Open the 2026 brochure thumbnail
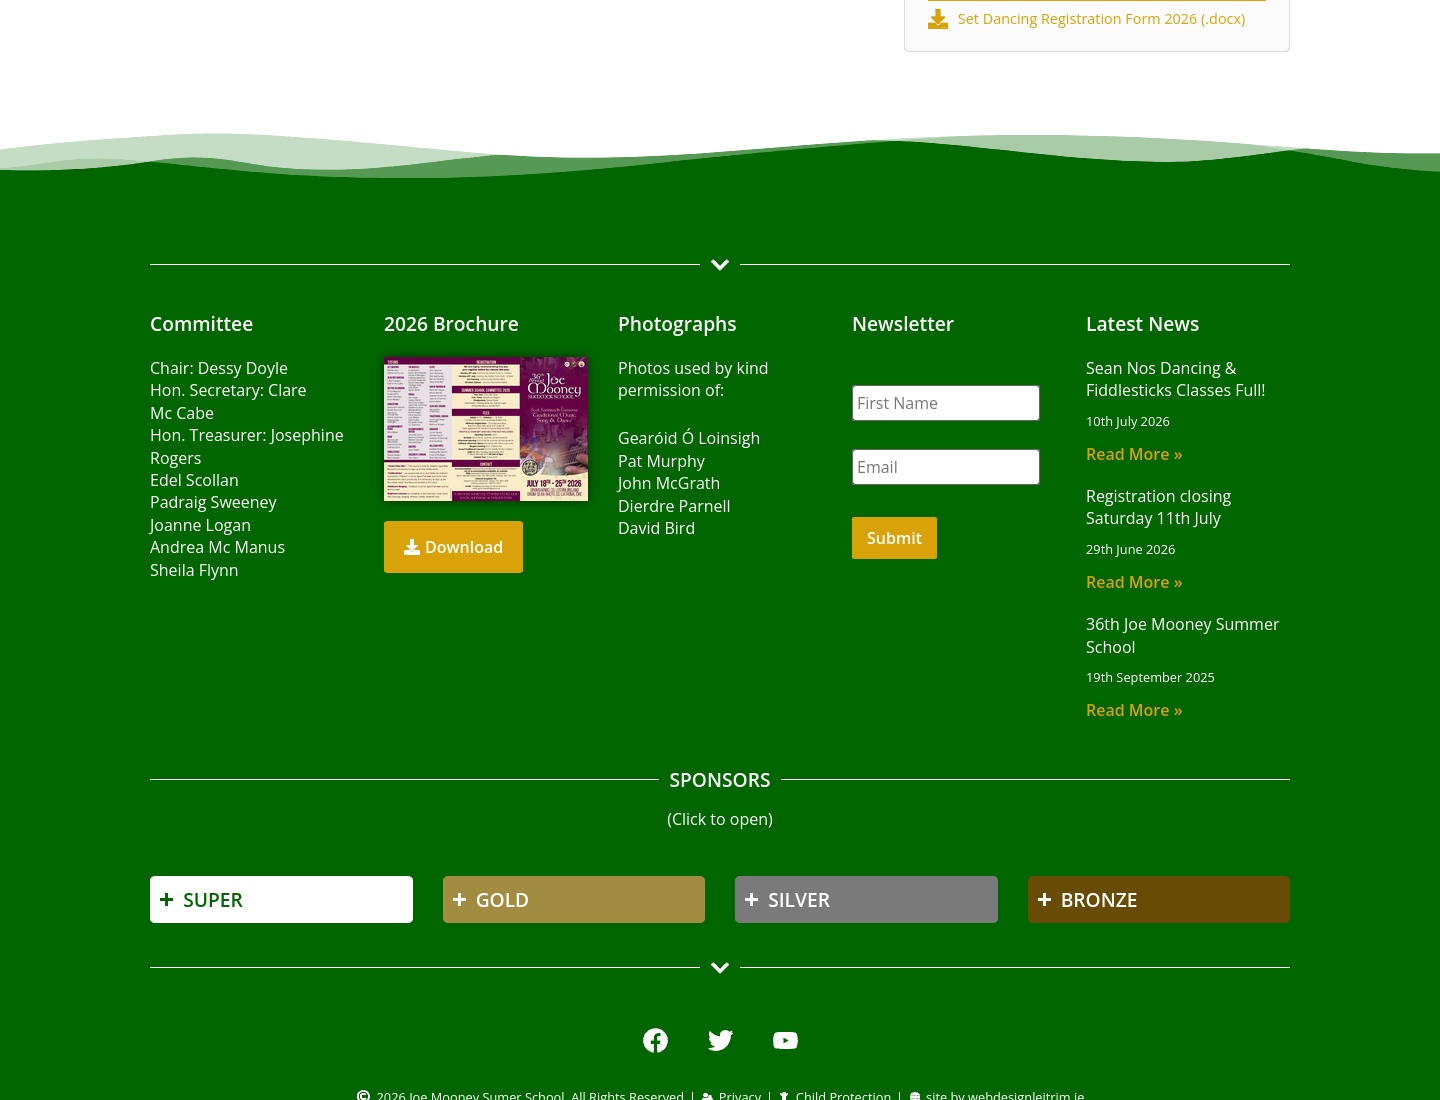The width and height of the screenshot is (1440, 1100). tap(486, 429)
